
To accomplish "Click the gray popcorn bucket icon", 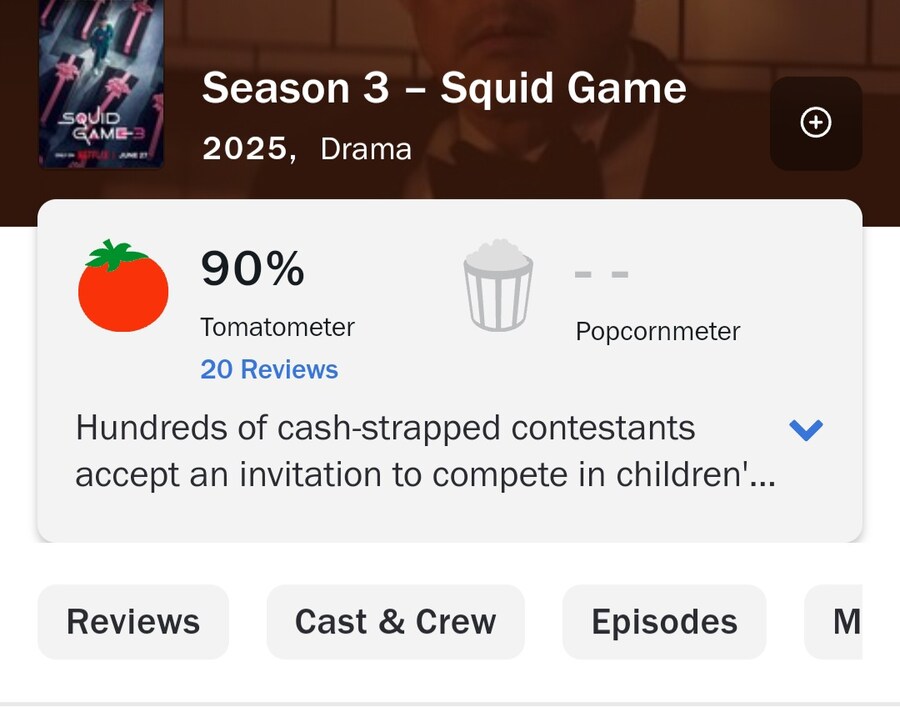I will (498, 285).
